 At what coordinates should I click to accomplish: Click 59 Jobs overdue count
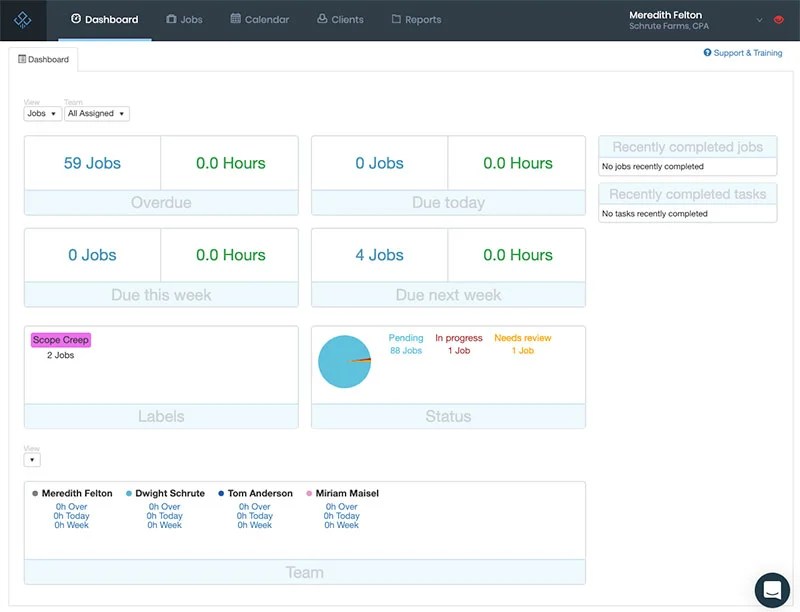point(92,163)
